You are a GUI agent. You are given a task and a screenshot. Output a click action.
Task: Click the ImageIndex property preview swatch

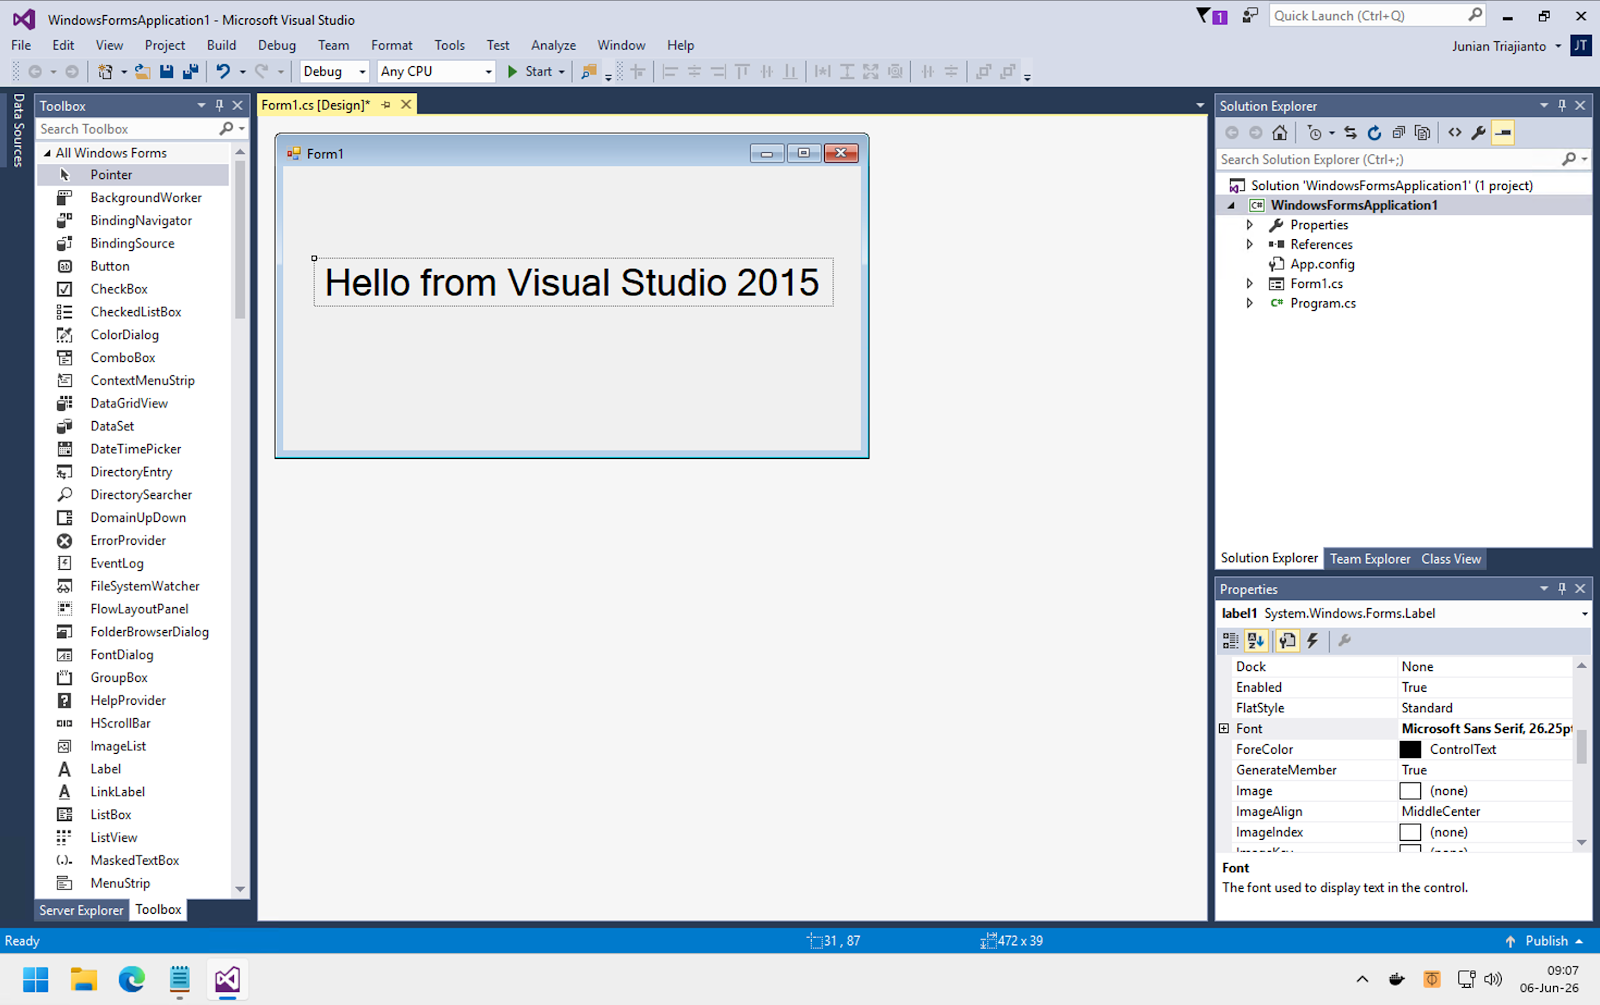[x=1410, y=832]
